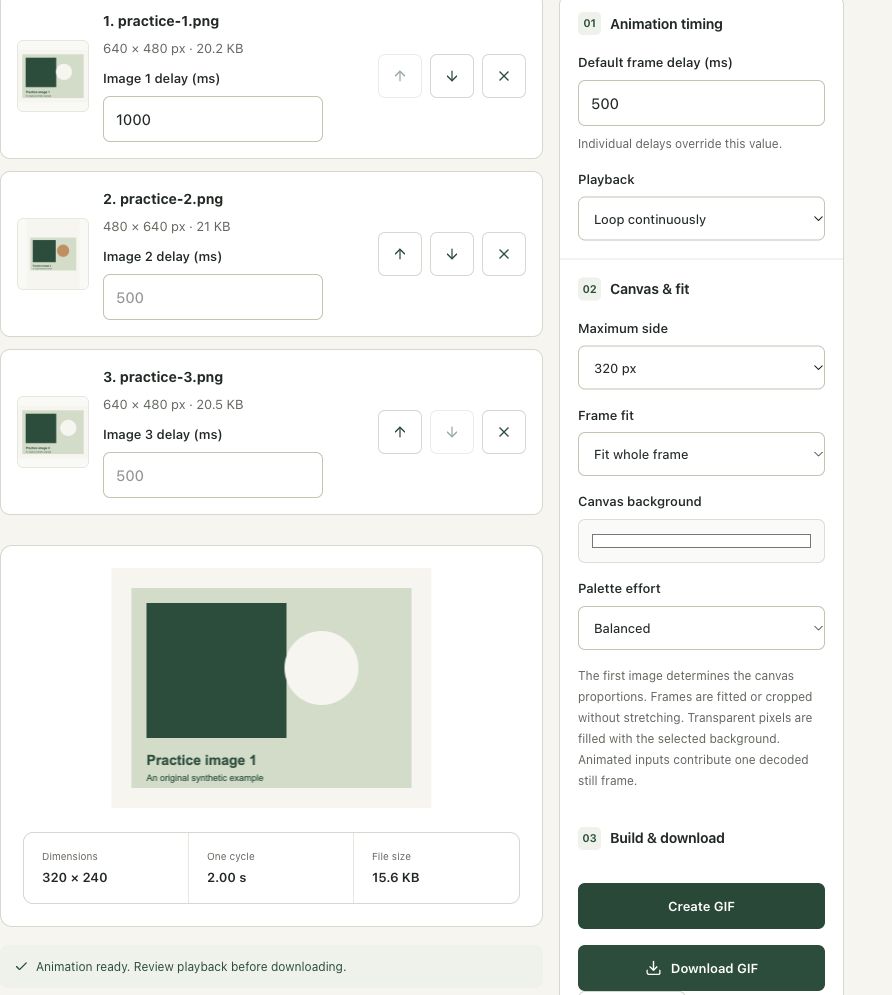Image resolution: width=892 pixels, height=995 pixels.
Task: Click the Create GIF button
Action: point(701,906)
